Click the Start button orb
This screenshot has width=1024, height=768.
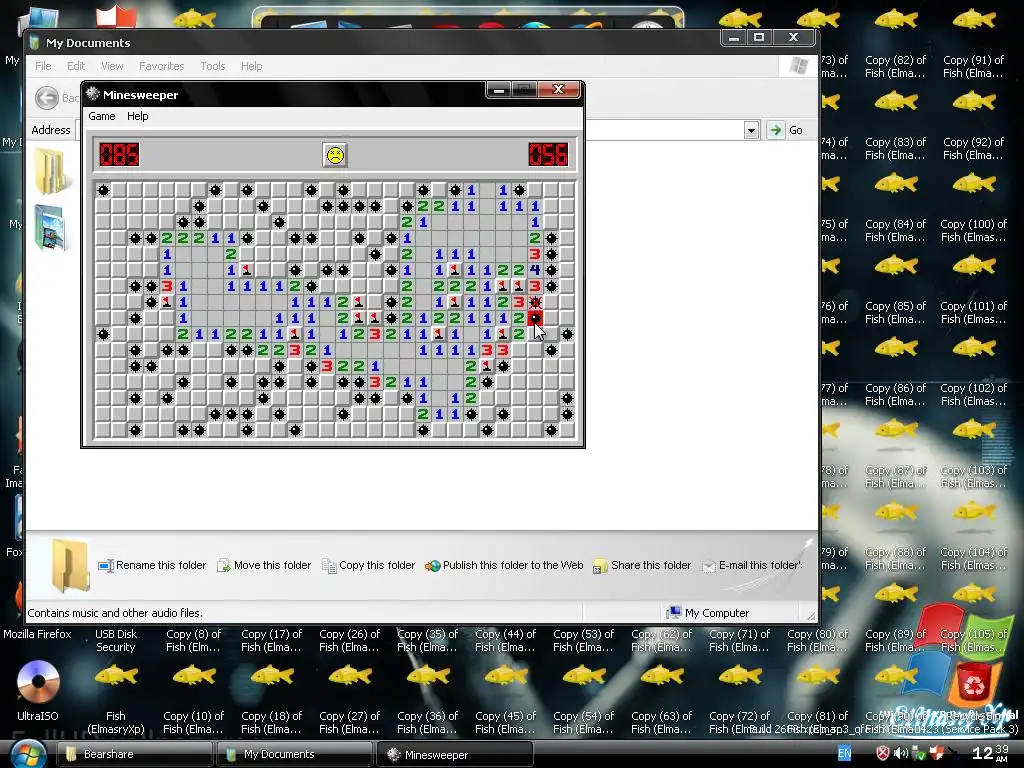click(27, 754)
